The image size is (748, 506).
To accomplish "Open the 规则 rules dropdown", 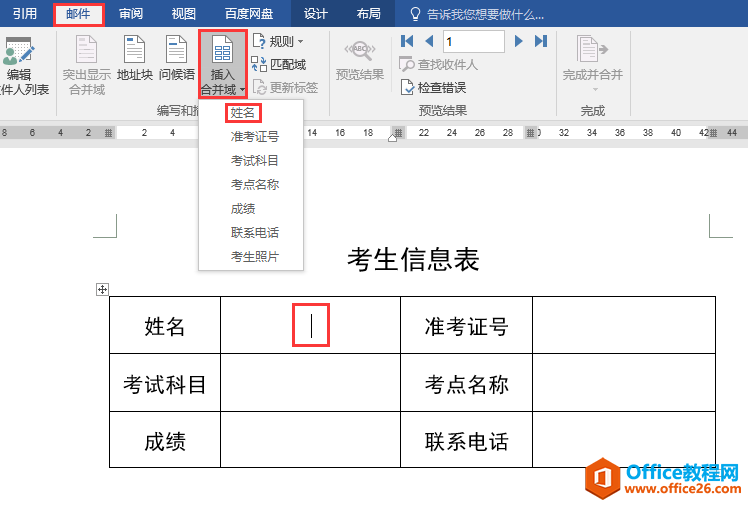I will pos(278,41).
